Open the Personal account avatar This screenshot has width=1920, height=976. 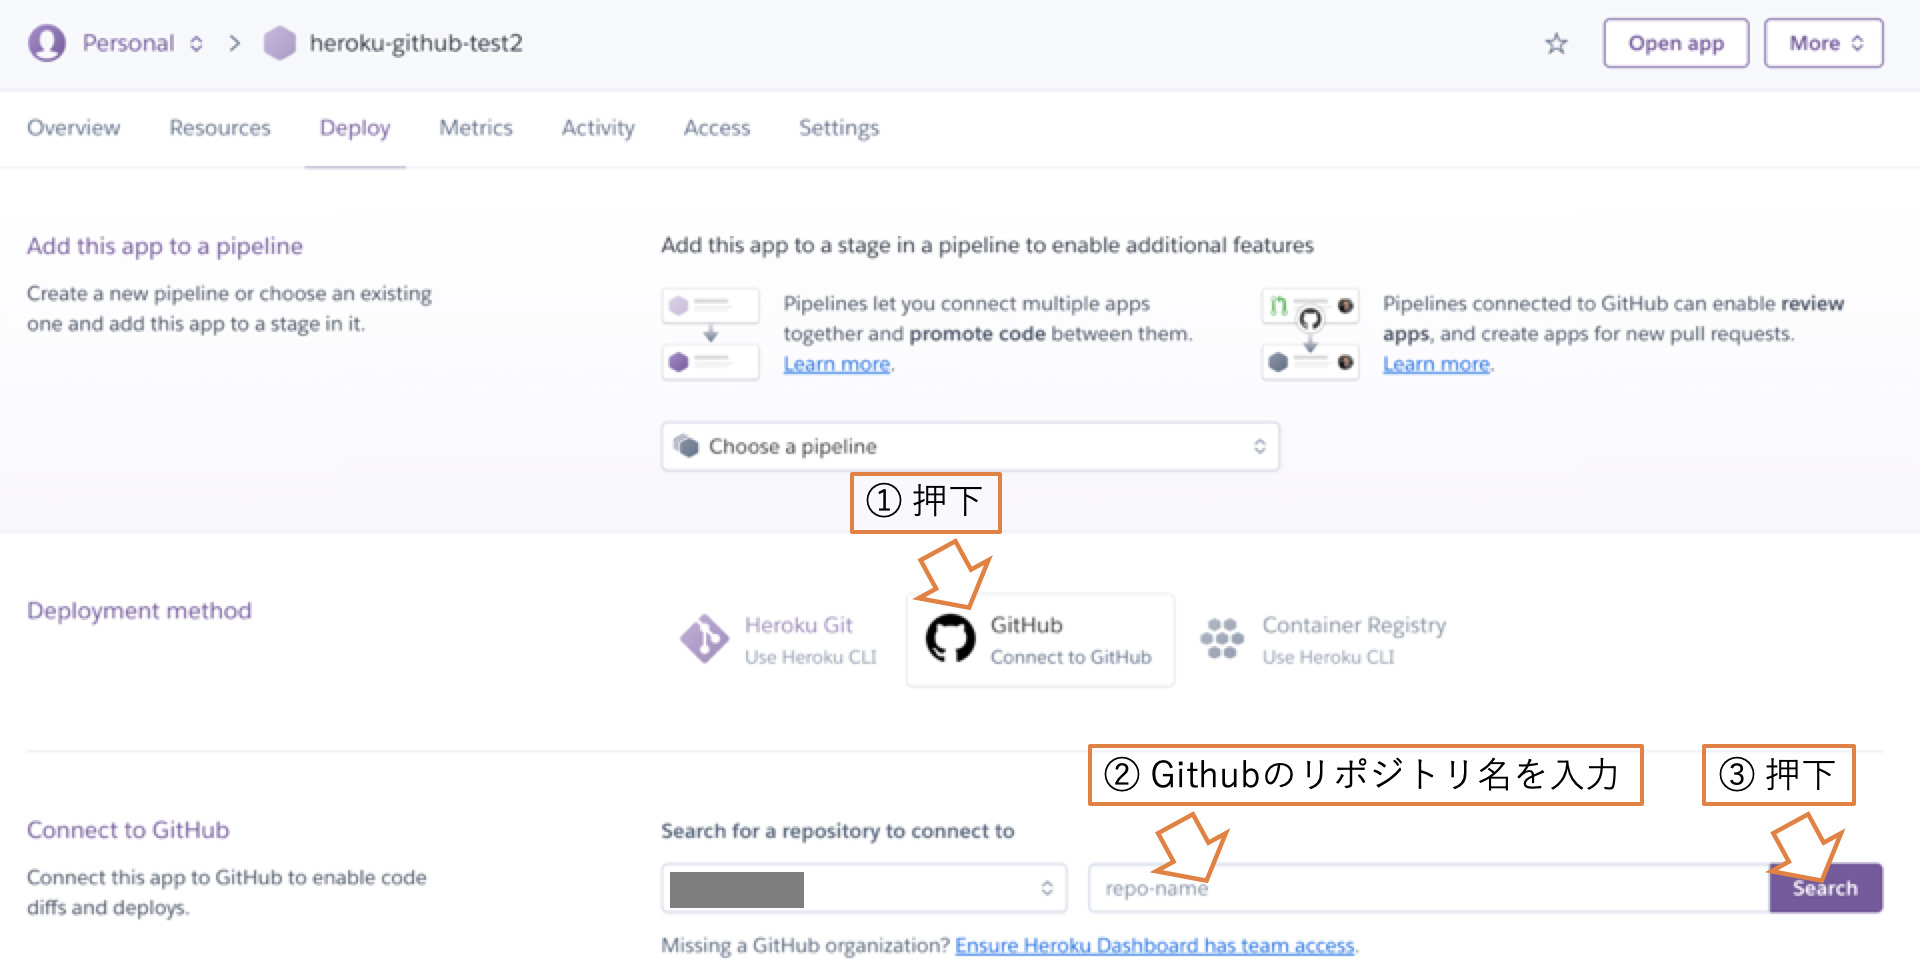click(46, 43)
